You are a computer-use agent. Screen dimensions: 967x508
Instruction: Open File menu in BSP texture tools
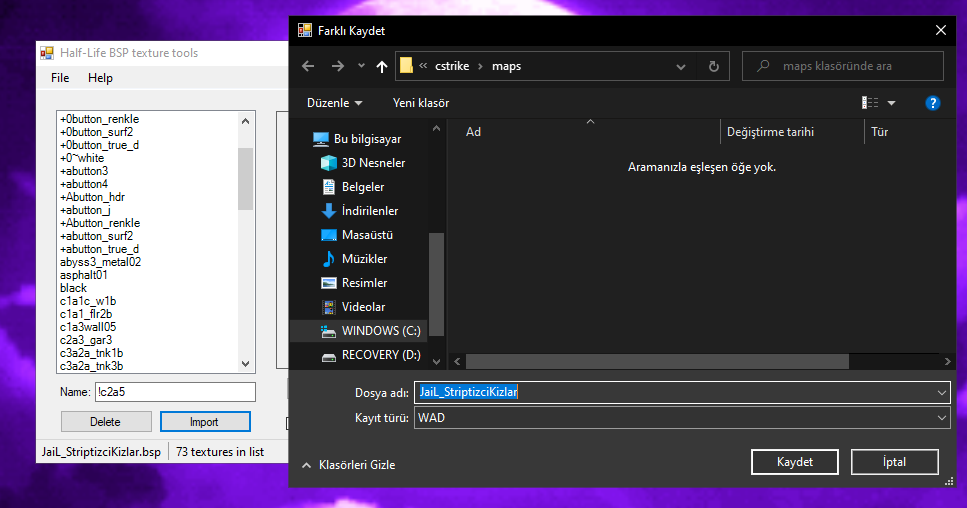[60, 78]
